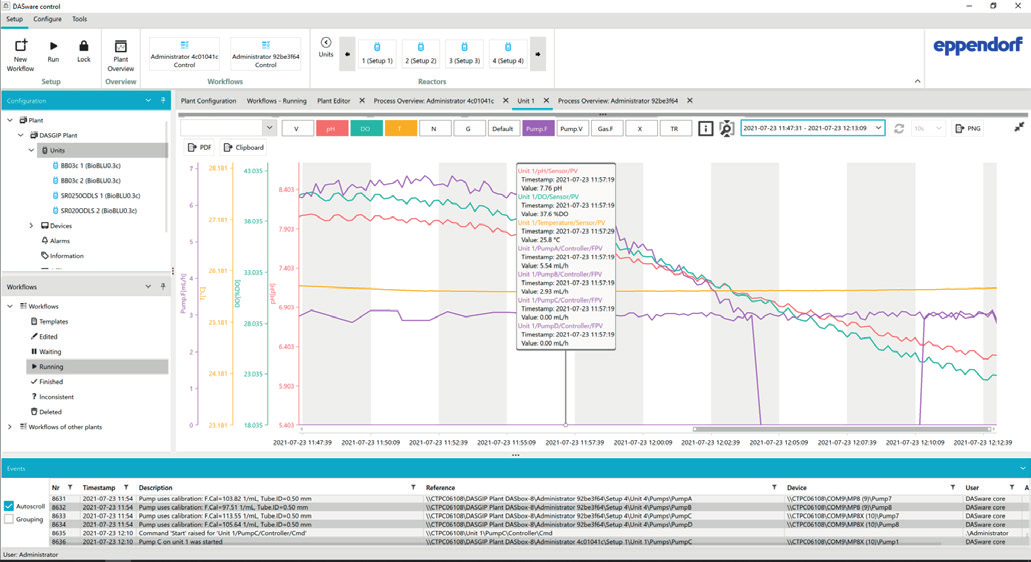
Task: Open Plant Overview
Action: (x=120, y=56)
